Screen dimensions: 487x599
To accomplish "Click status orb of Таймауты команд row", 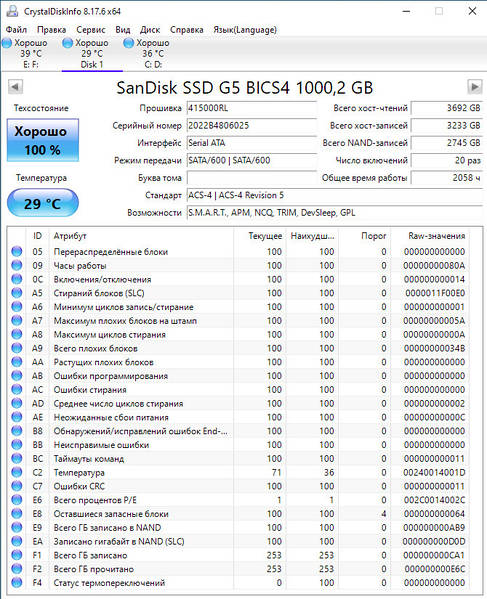I will pyautogui.click(x=17, y=458).
